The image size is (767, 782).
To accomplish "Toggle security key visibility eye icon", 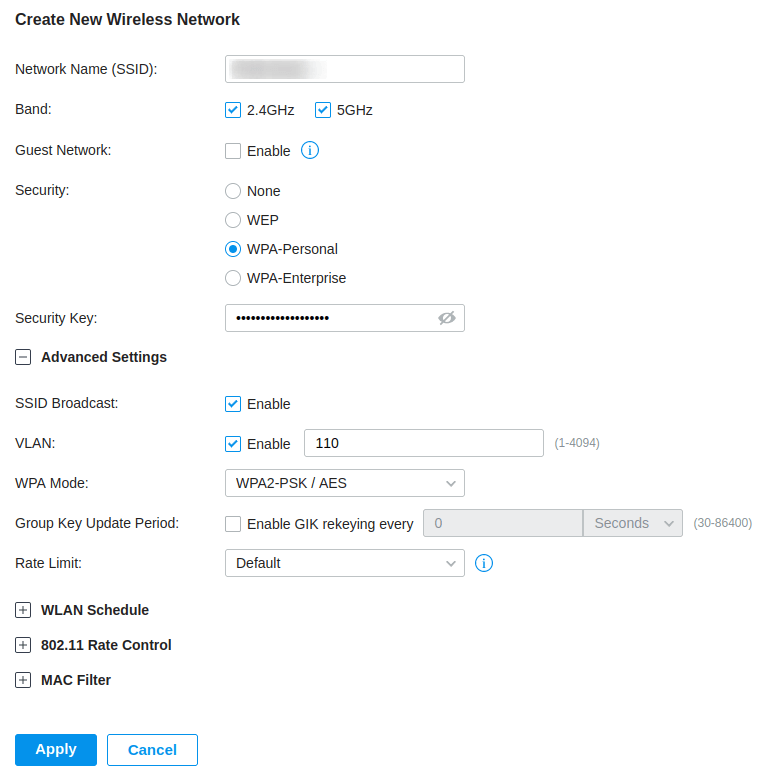I will (x=447, y=318).
